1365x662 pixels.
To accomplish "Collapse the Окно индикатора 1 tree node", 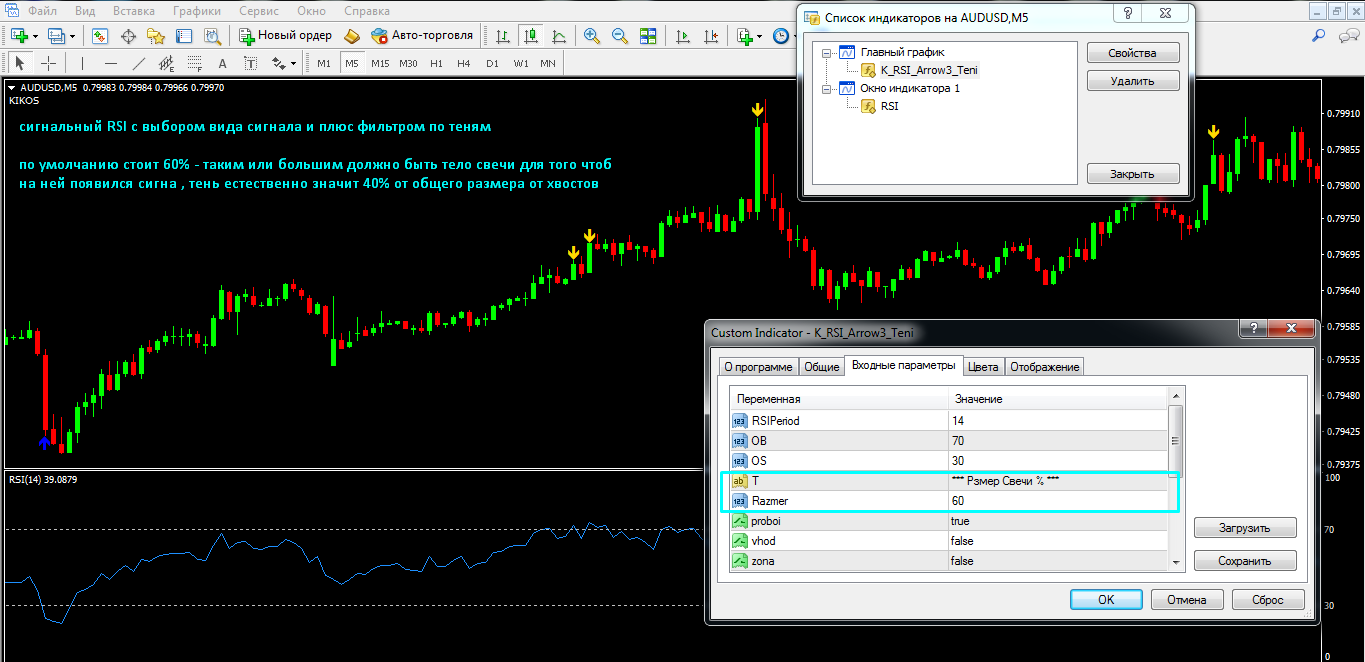I will tap(825, 88).
